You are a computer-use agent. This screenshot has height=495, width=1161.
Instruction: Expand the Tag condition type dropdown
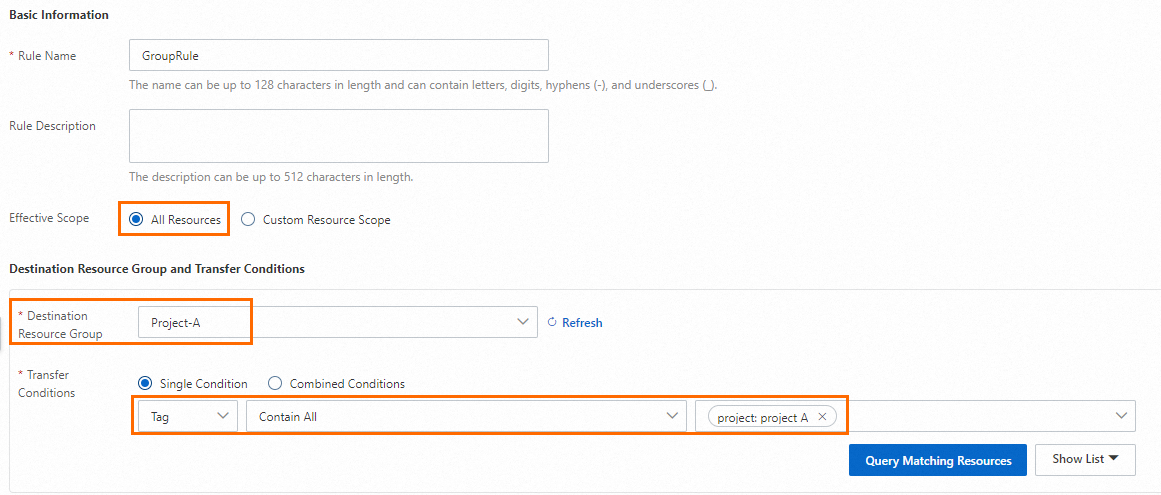click(187, 417)
